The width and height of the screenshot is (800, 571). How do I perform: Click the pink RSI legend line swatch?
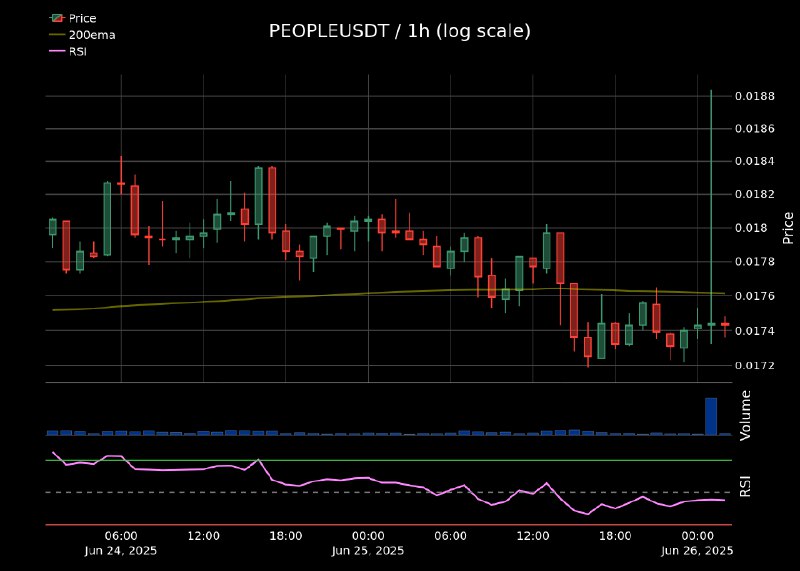coord(58,51)
